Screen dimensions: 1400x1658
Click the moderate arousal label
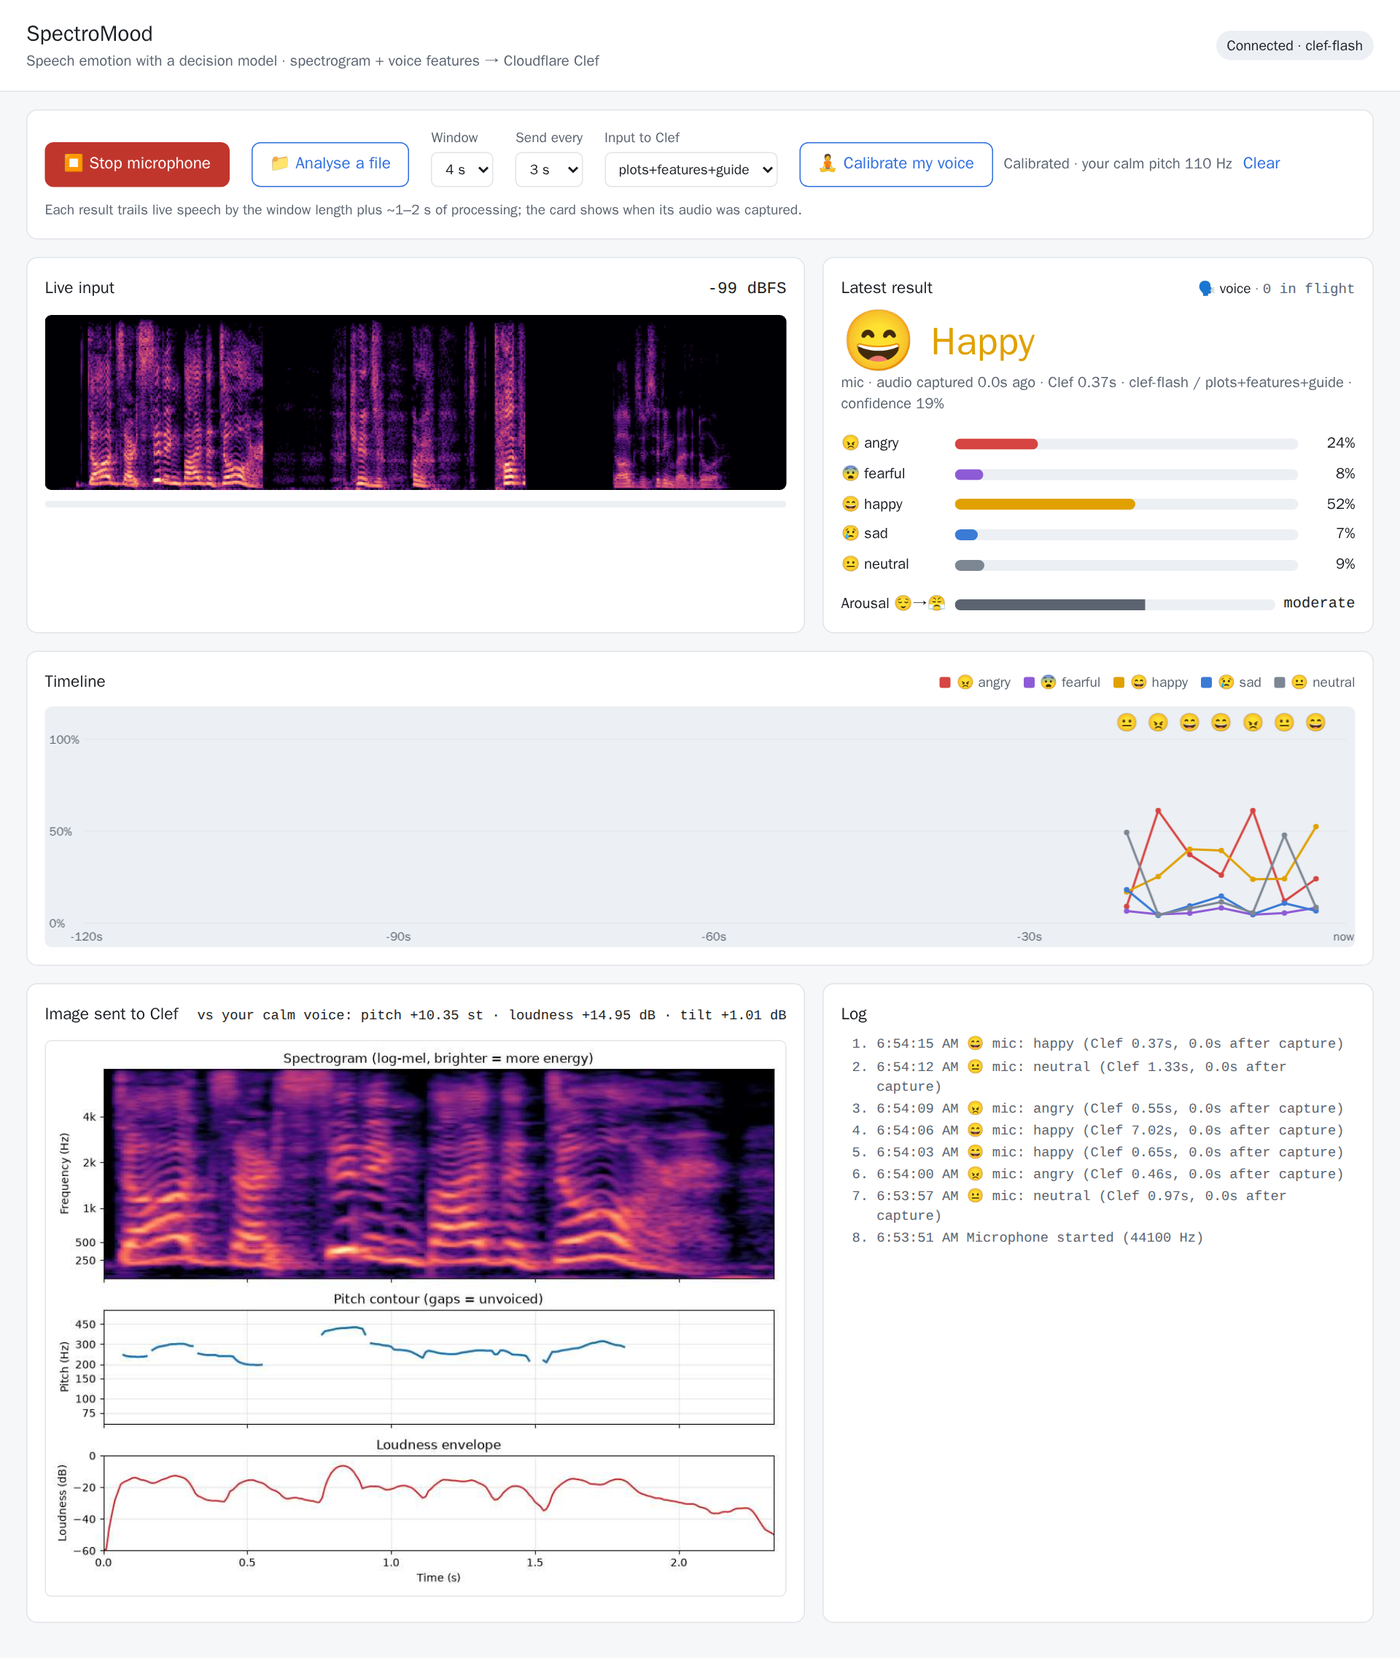[1319, 603]
